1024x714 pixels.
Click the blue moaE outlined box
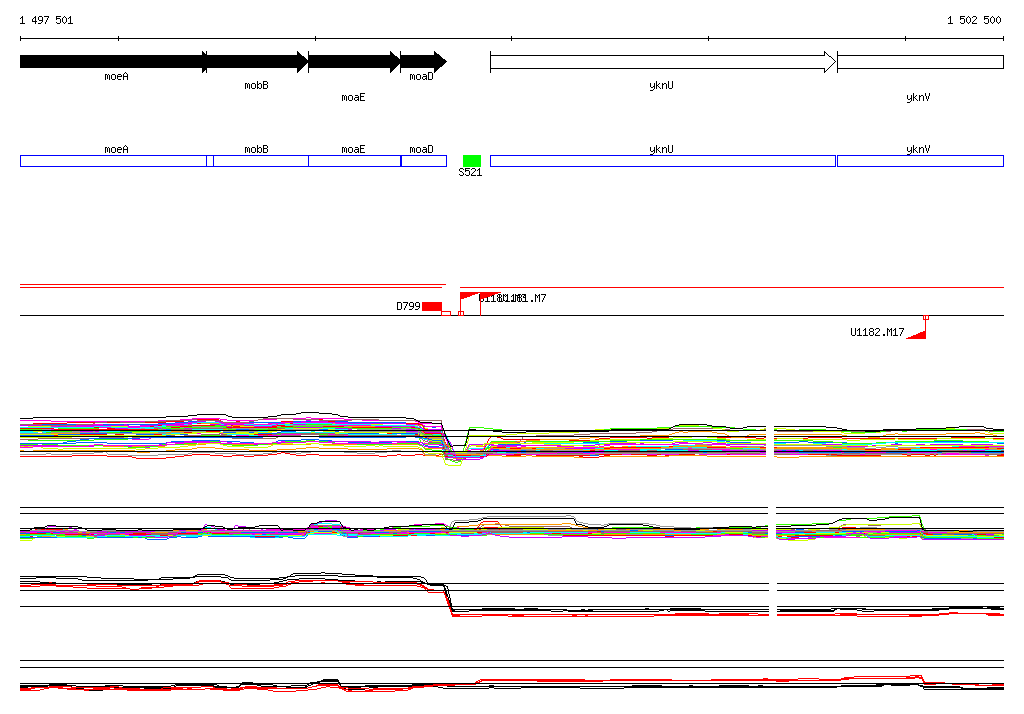(355, 161)
